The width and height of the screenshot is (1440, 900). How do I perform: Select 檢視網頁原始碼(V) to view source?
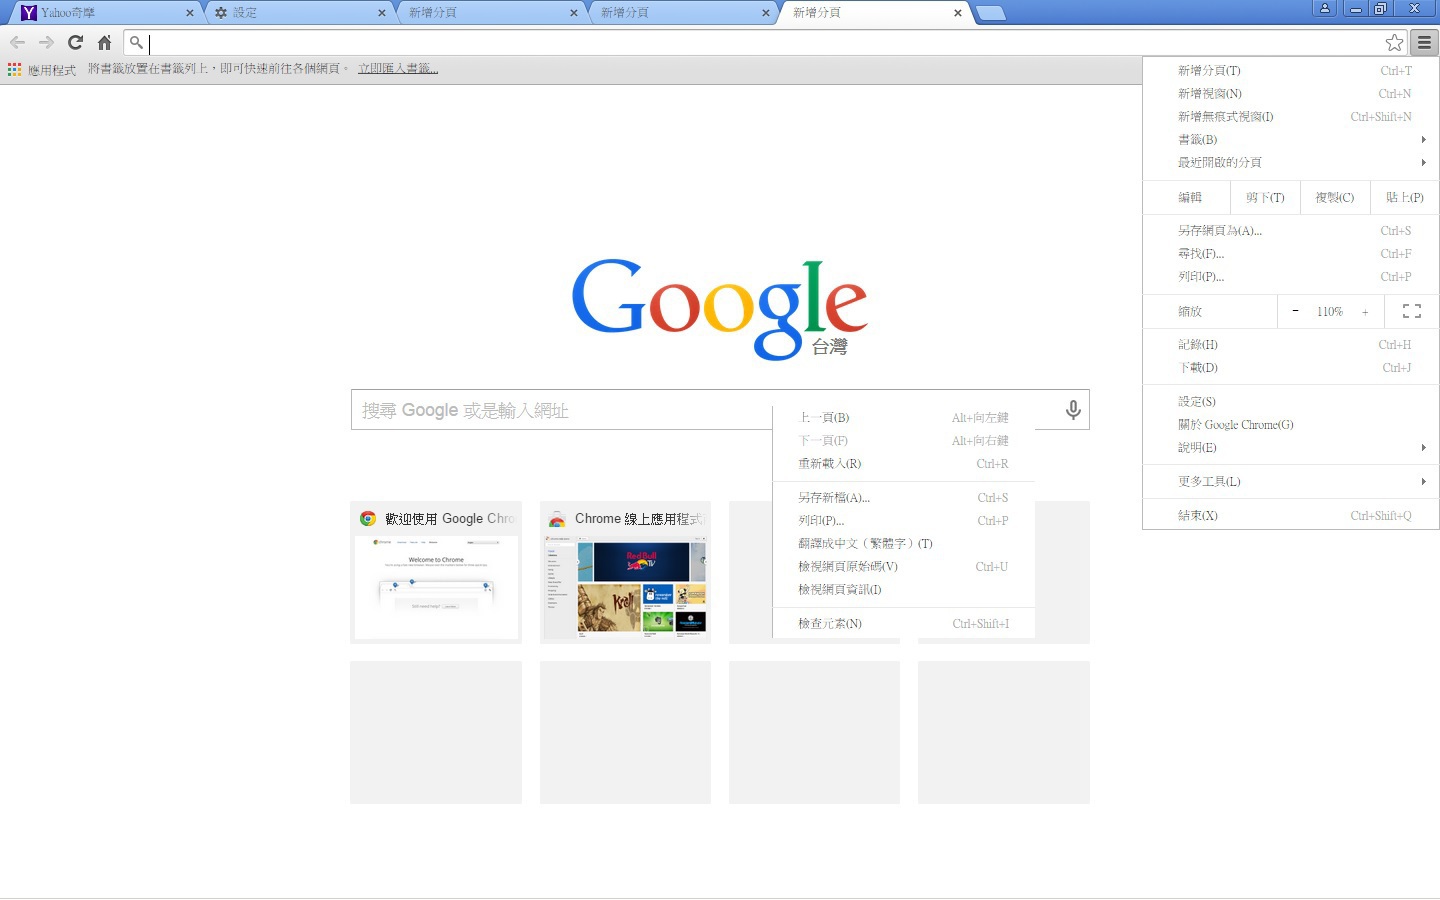(x=904, y=566)
